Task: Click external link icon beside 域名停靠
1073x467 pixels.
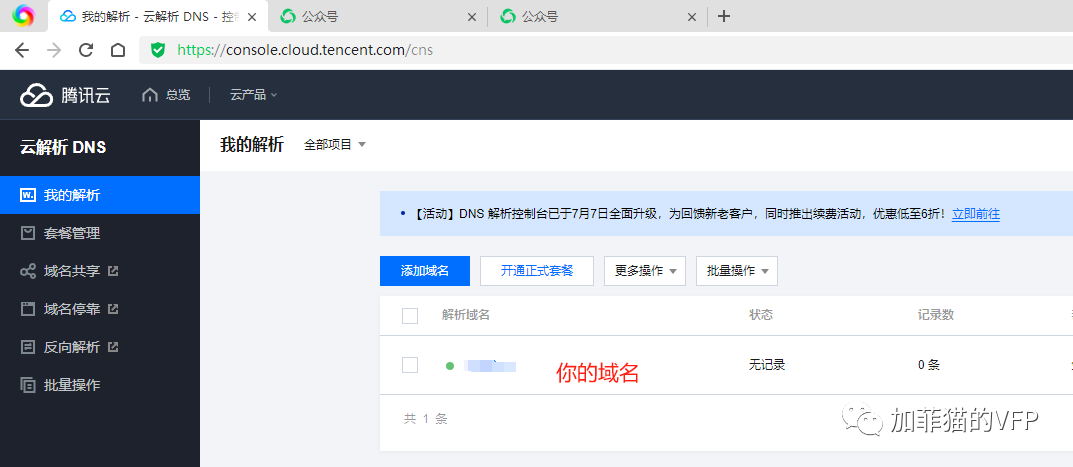Action: (114, 309)
